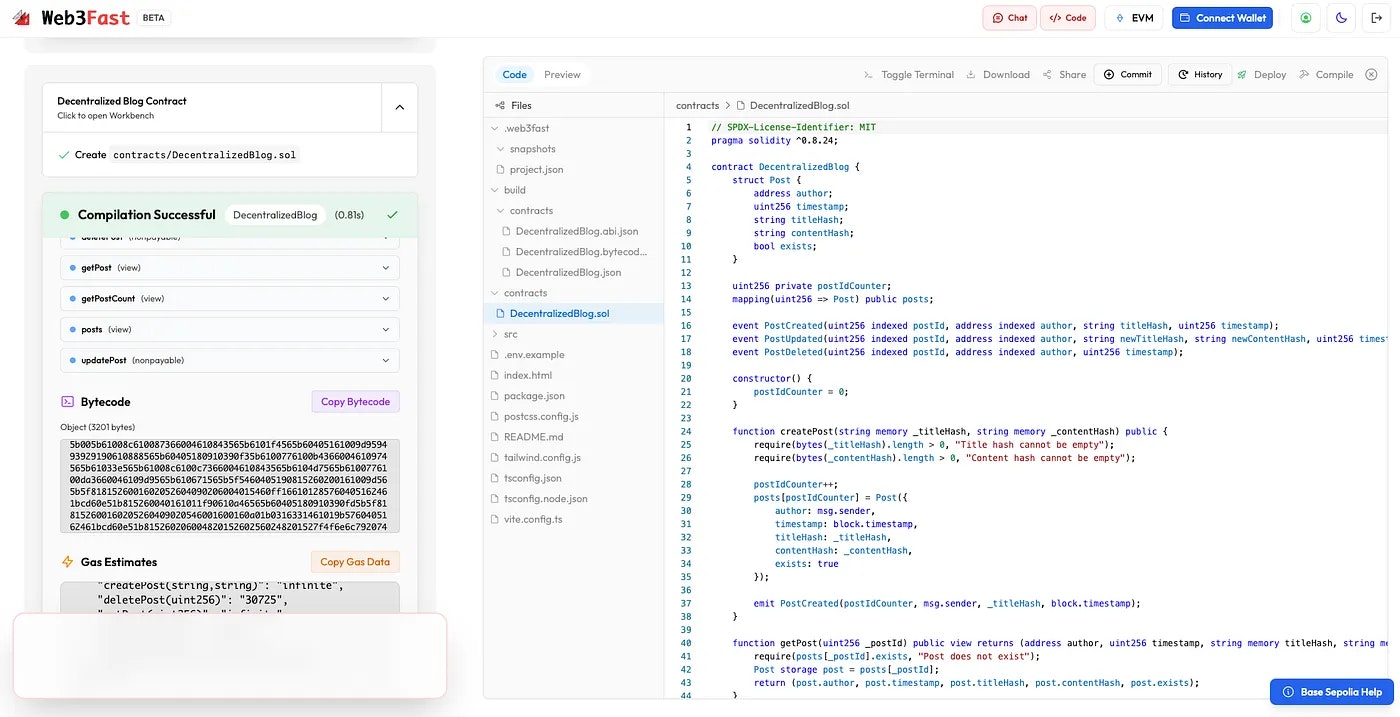Viewport: 1400px width, 717px height.
Task: Expand the getPost function entry
Action: [230, 268]
